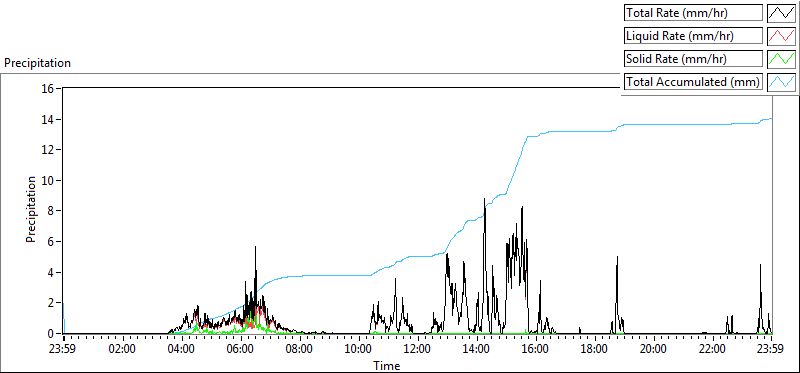Image resolution: width=800 pixels, height=373 pixels.
Task: Select the Liquid Rate (mm/hr) legend label
Action: click(x=693, y=36)
